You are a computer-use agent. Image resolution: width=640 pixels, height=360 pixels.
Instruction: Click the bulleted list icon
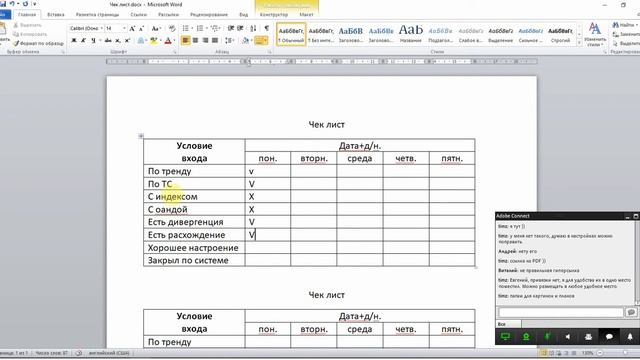pyautogui.click(x=187, y=28)
